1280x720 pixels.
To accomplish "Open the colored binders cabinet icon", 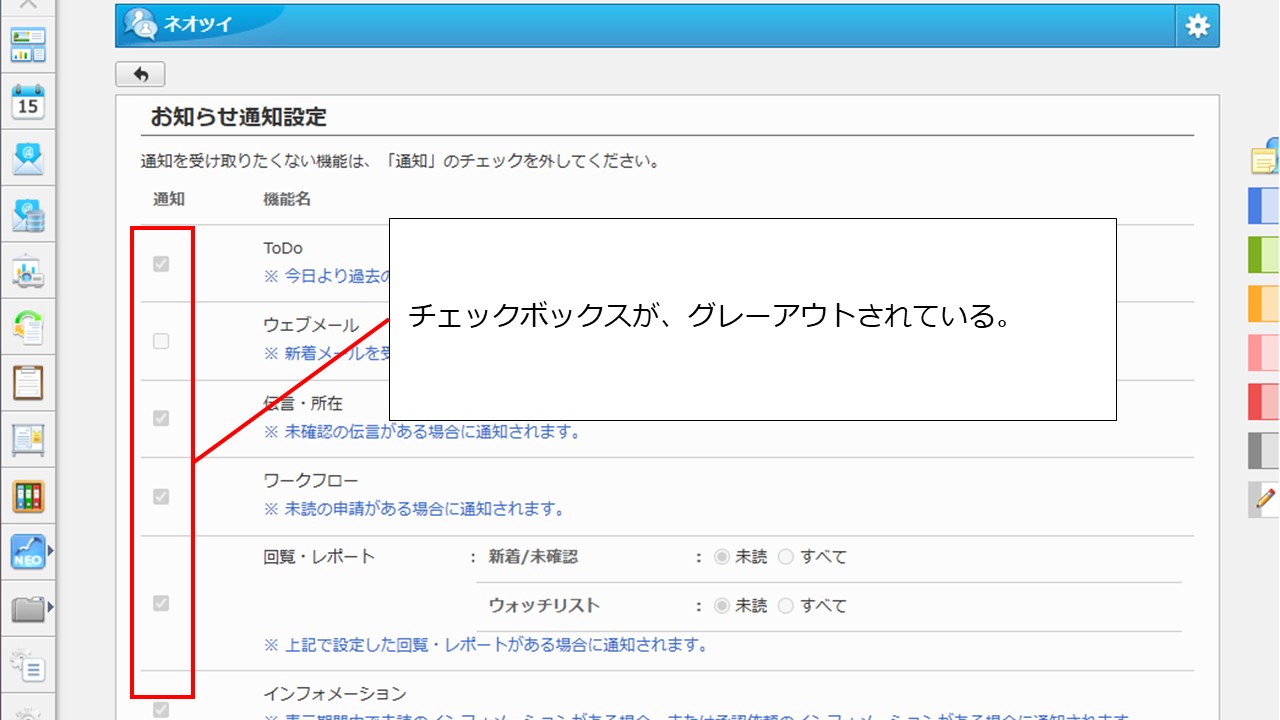I will click(28, 496).
